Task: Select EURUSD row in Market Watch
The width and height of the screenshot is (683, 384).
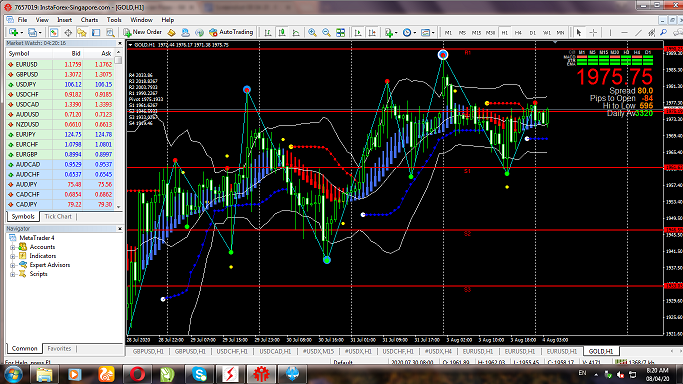Action: [x=60, y=64]
